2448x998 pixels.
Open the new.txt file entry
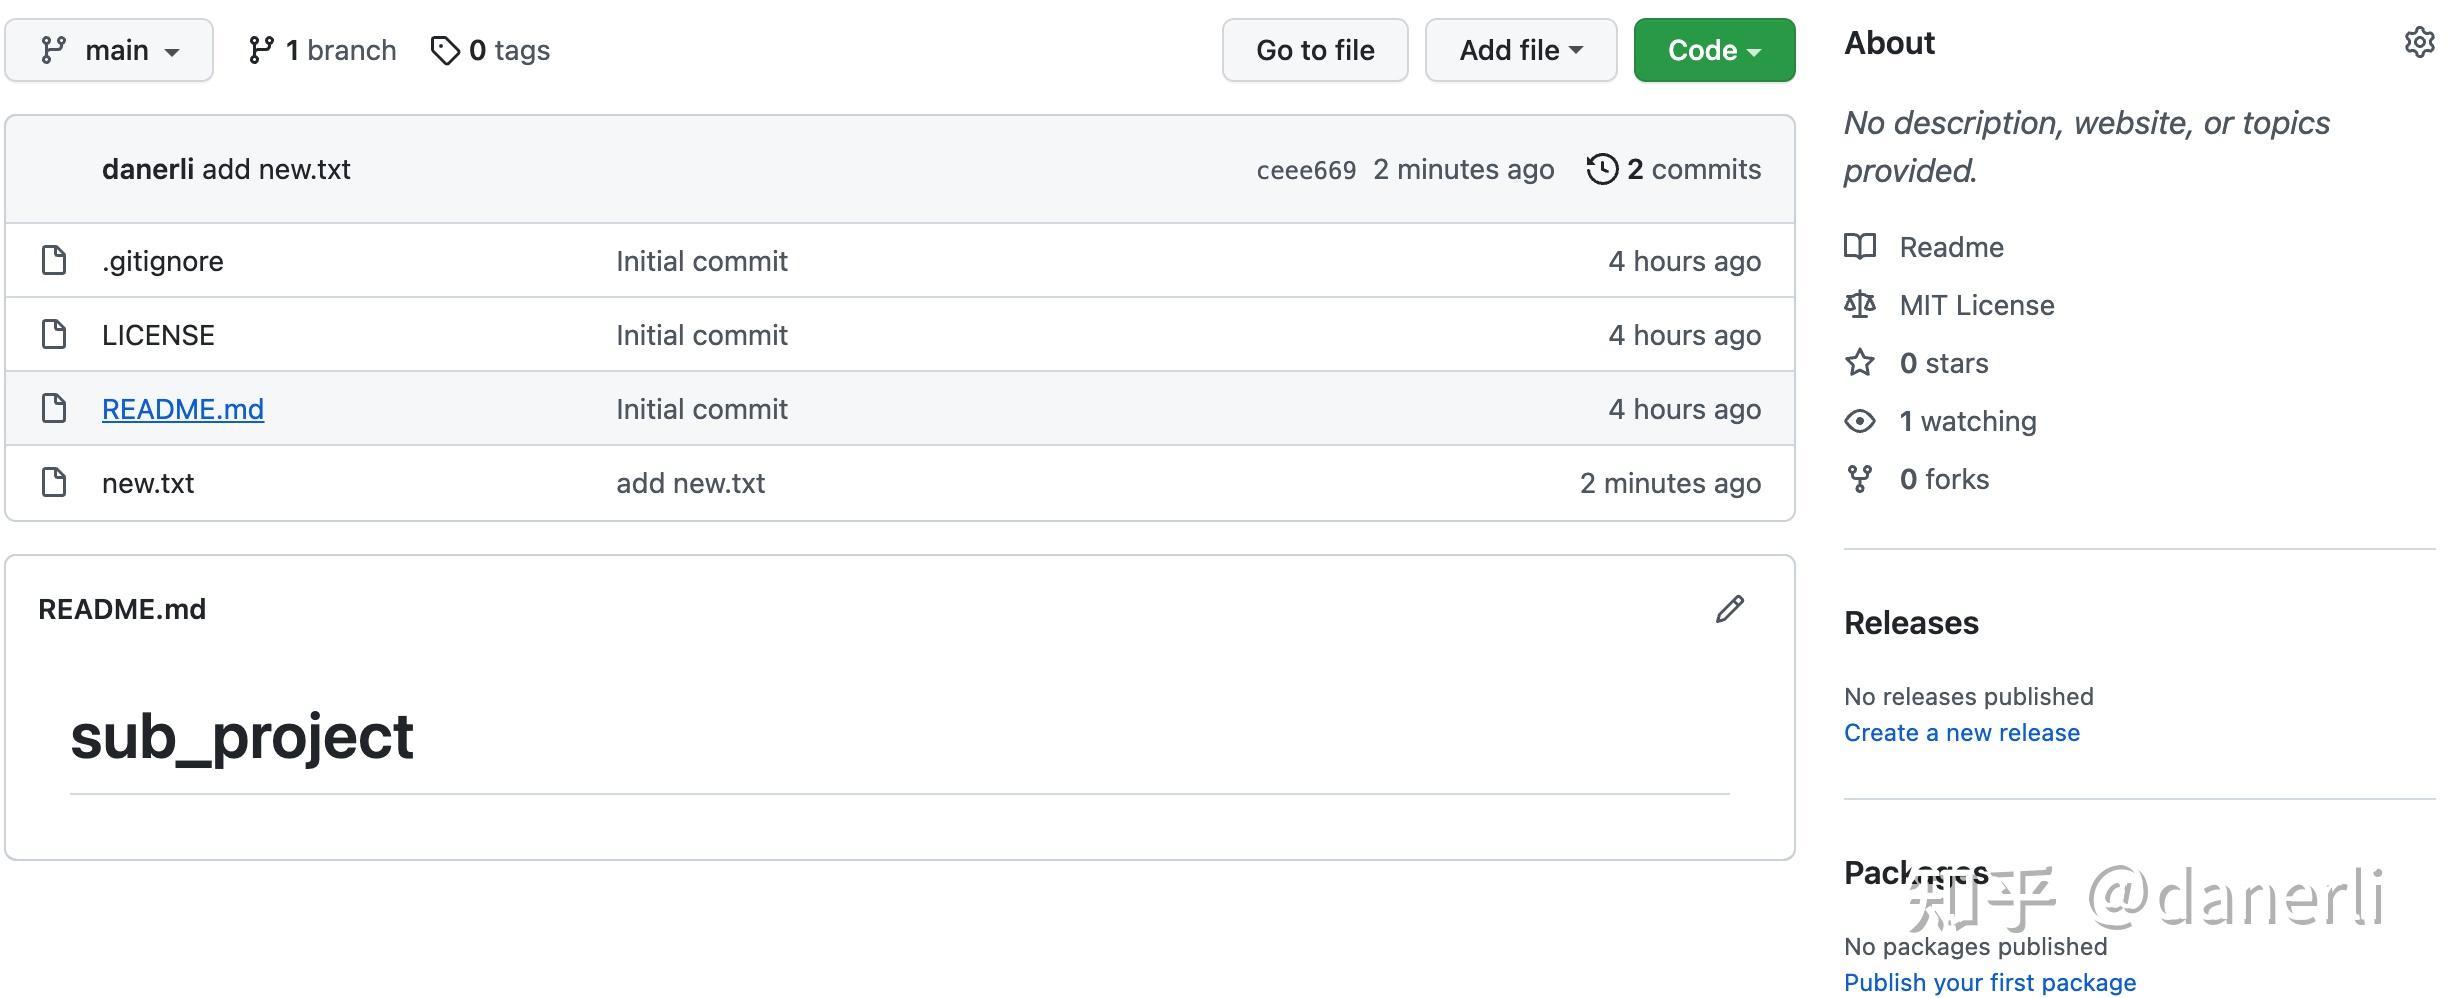coord(147,483)
